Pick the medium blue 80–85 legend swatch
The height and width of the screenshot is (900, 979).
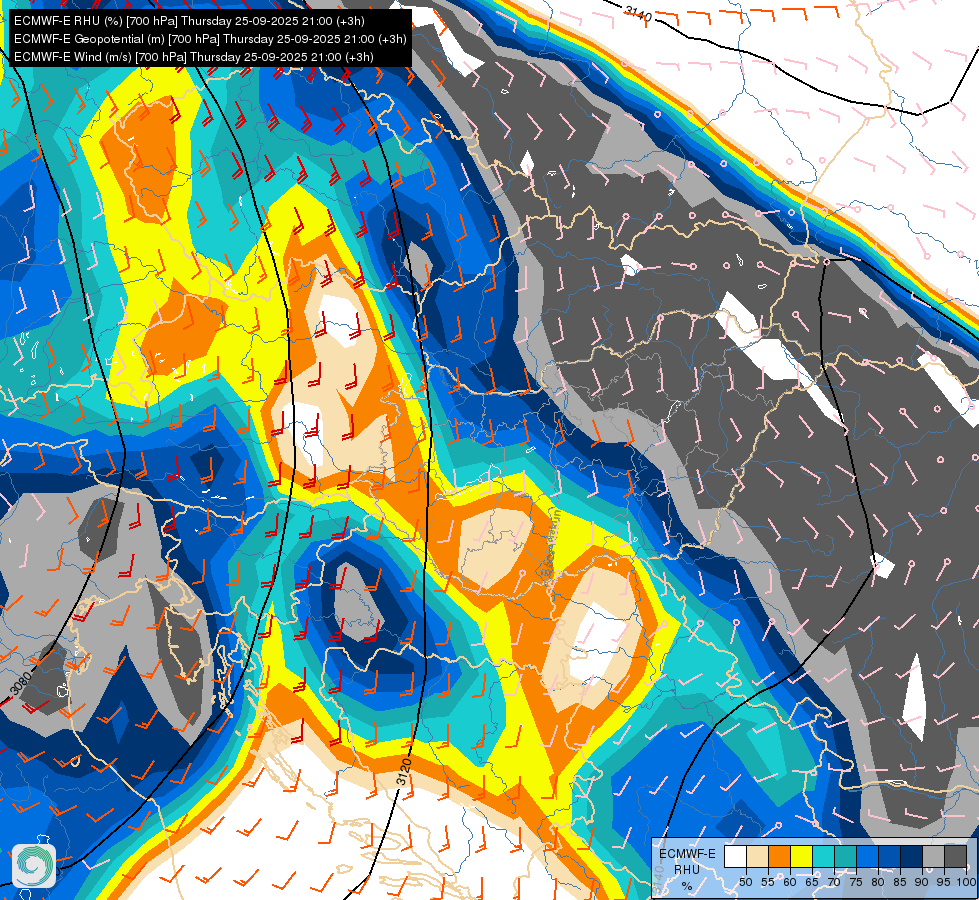[890, 856]
